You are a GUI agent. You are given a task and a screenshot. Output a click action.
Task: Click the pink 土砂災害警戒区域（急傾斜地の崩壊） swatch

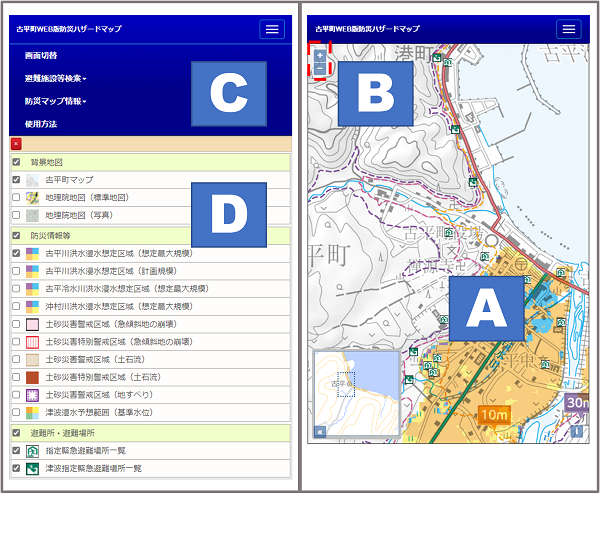[32, 324]
